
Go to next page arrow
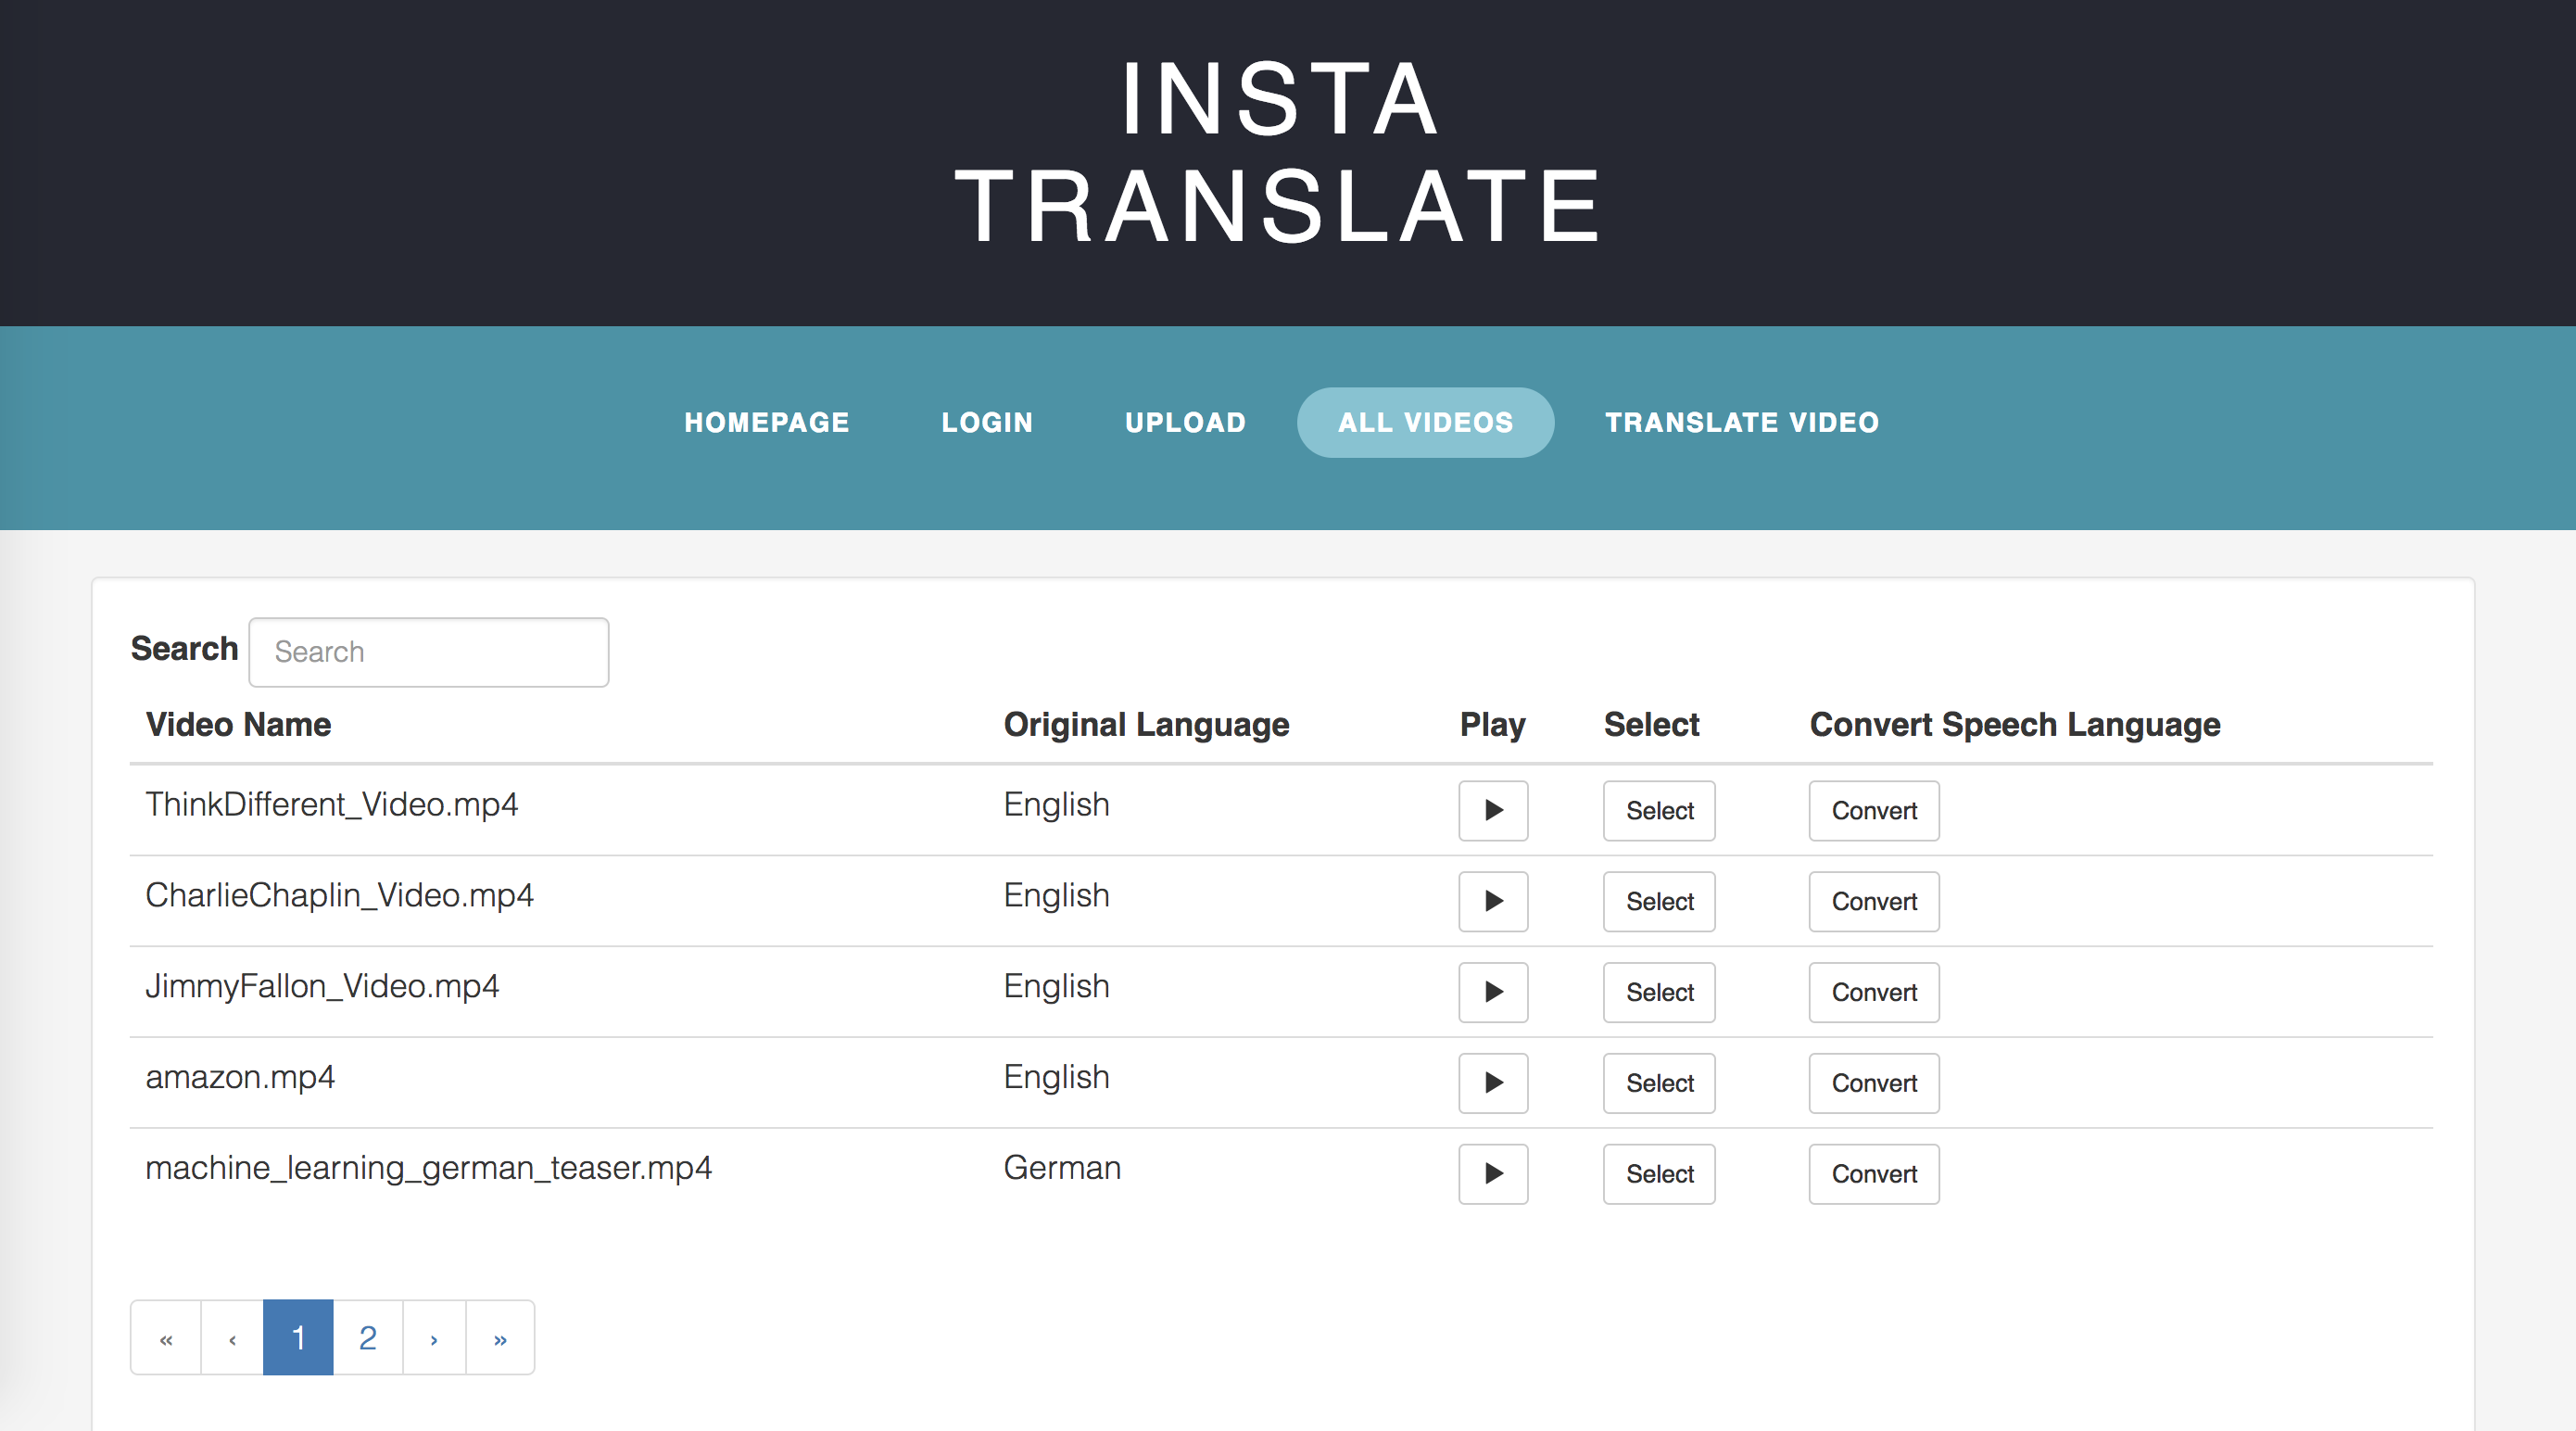(x=434, y=1338)
